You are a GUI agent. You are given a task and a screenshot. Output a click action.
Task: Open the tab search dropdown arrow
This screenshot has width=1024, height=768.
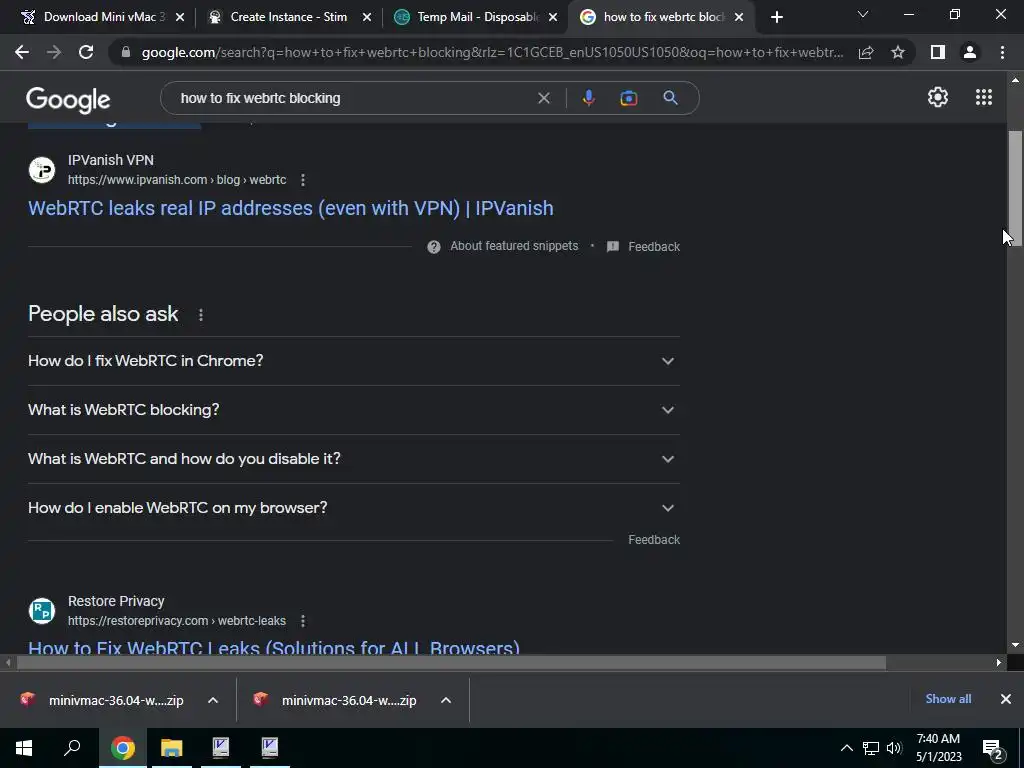863,14
